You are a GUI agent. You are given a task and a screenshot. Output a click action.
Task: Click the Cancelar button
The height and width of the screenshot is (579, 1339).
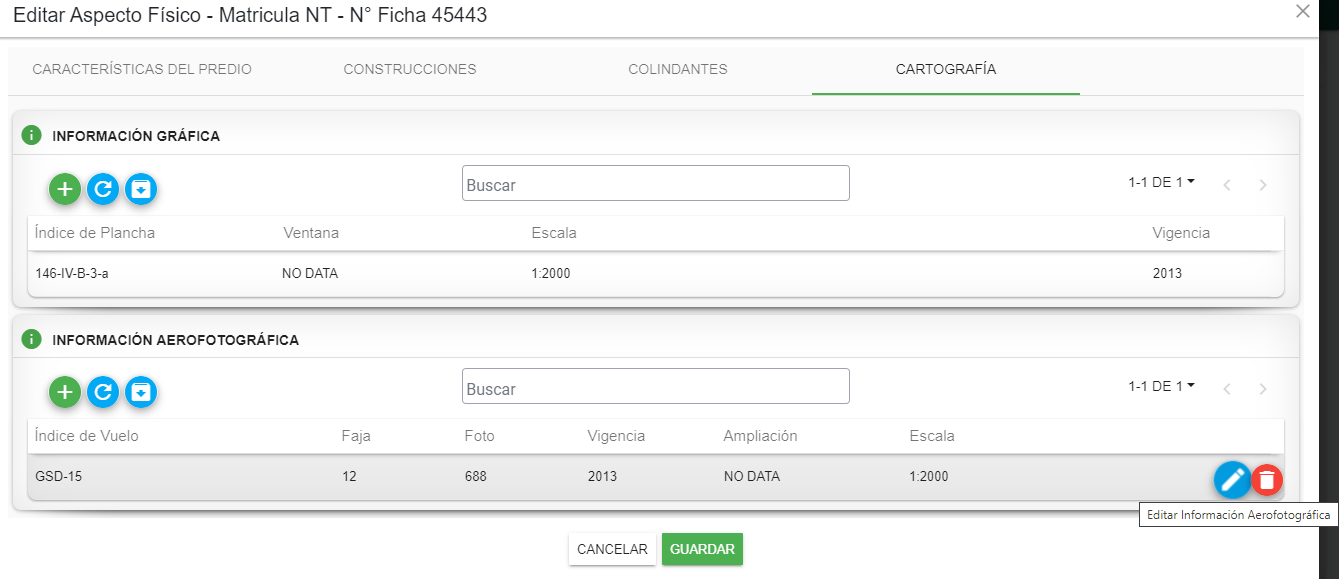pyautogui.click(x=612, y=549)
